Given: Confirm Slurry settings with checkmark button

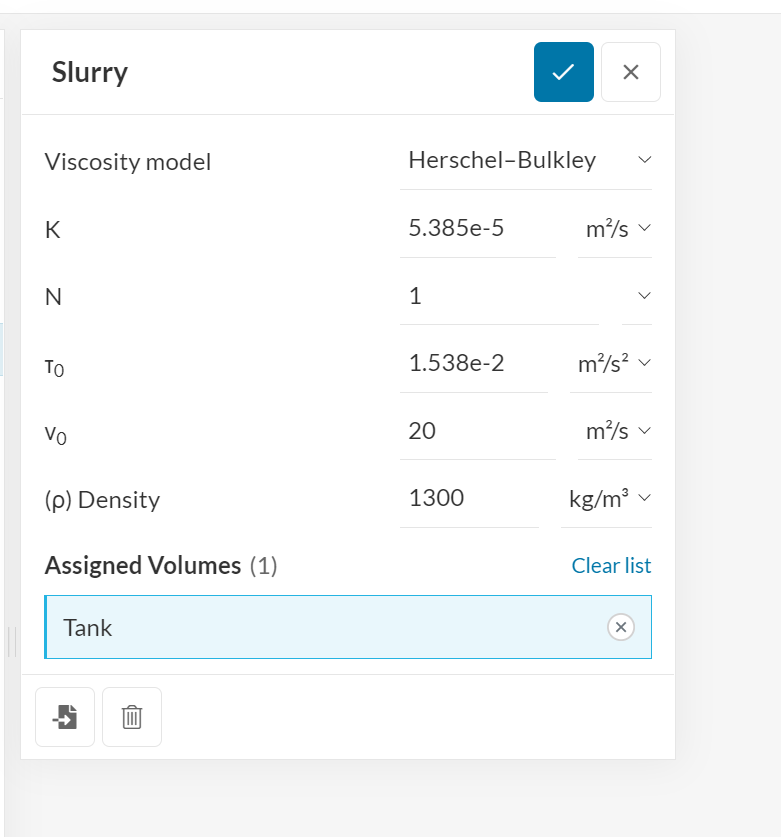Looking at the screenshot, I should coord(564,72).
